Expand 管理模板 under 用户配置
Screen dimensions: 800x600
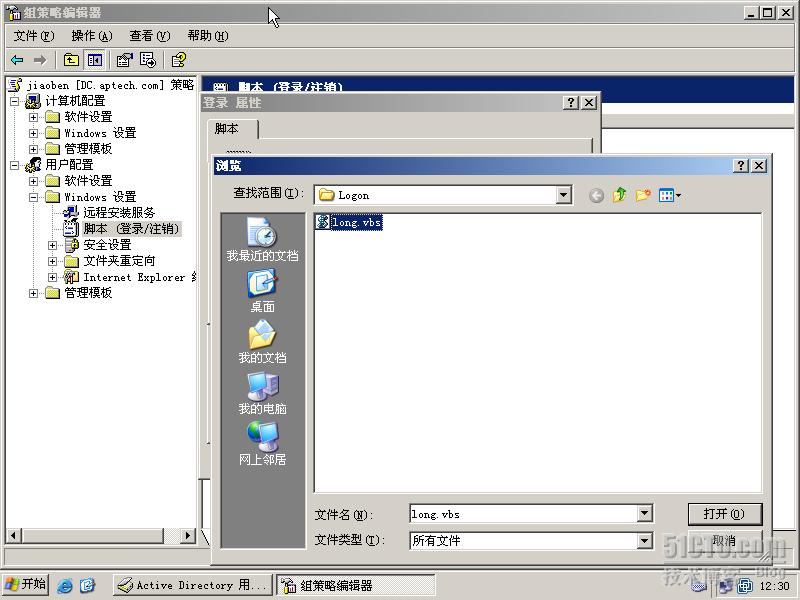tap(34, 293)
